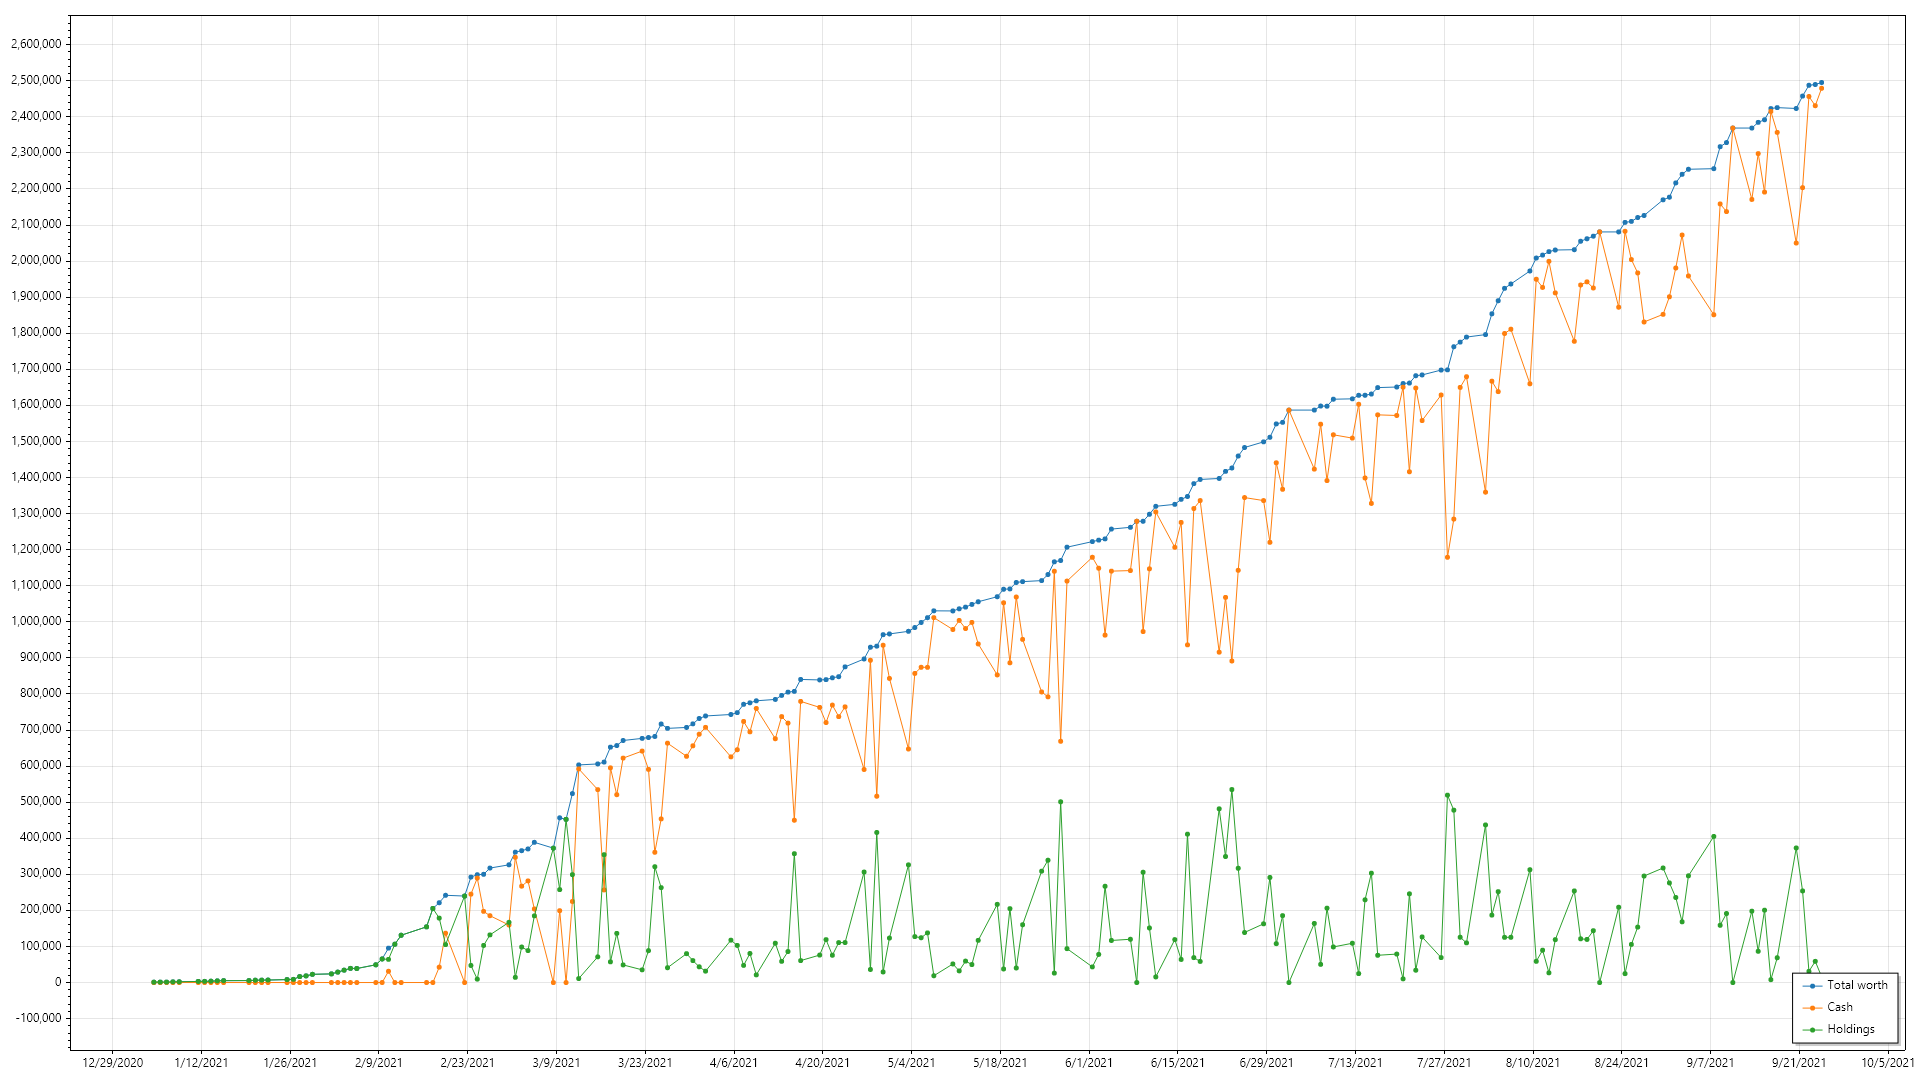Screen dimensions: 1920x1080
Task: Click the highest green Holdings peak point
Action: pos(1232,790)
